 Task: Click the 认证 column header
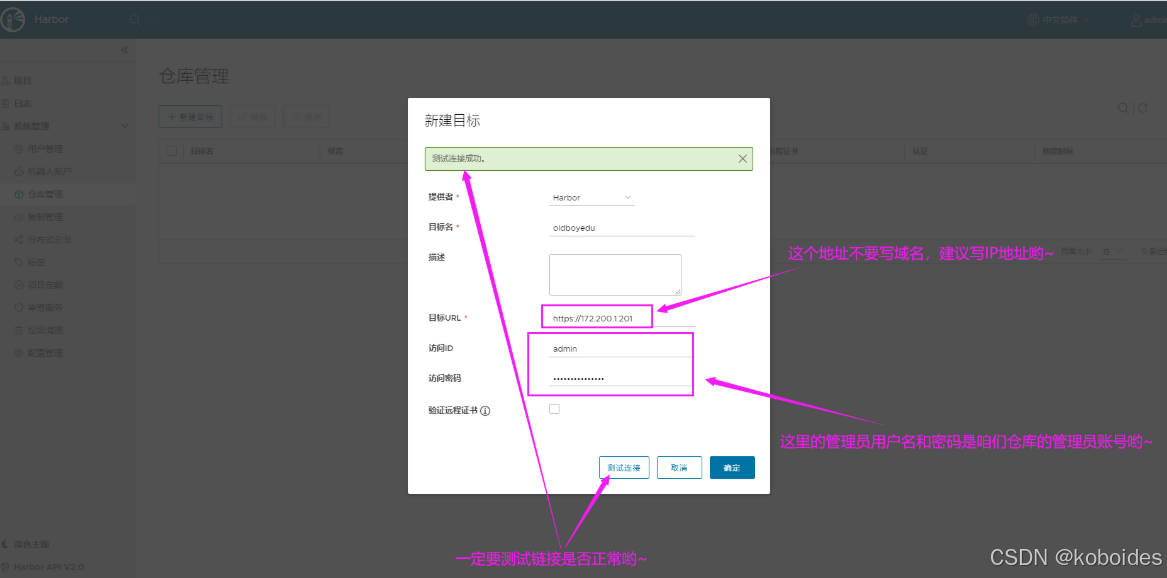tap(920, 151)
